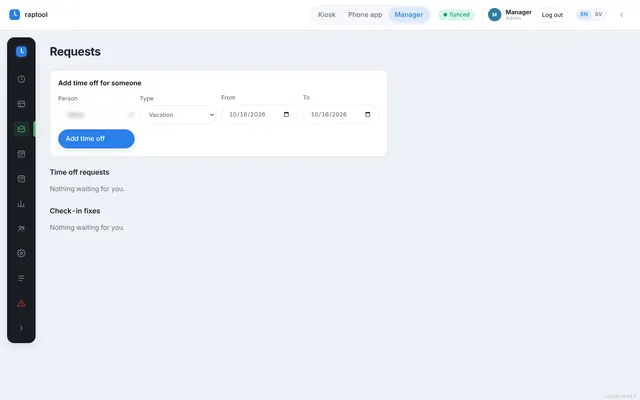Click the Manager avatar circle
The height and width of the screenshot is (400, 640).
tap(494, 15)
